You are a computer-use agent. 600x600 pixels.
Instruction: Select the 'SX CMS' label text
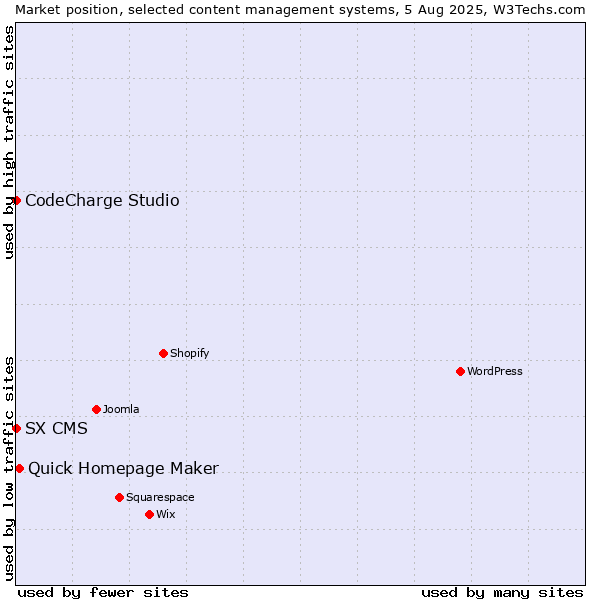56,428
